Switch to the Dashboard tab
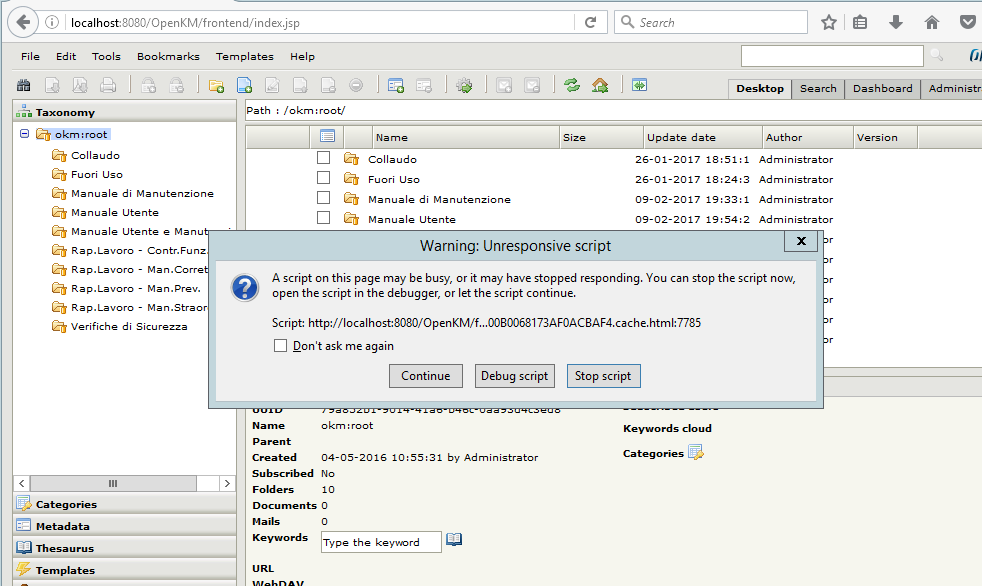982x586 pixels. [882, 88]
